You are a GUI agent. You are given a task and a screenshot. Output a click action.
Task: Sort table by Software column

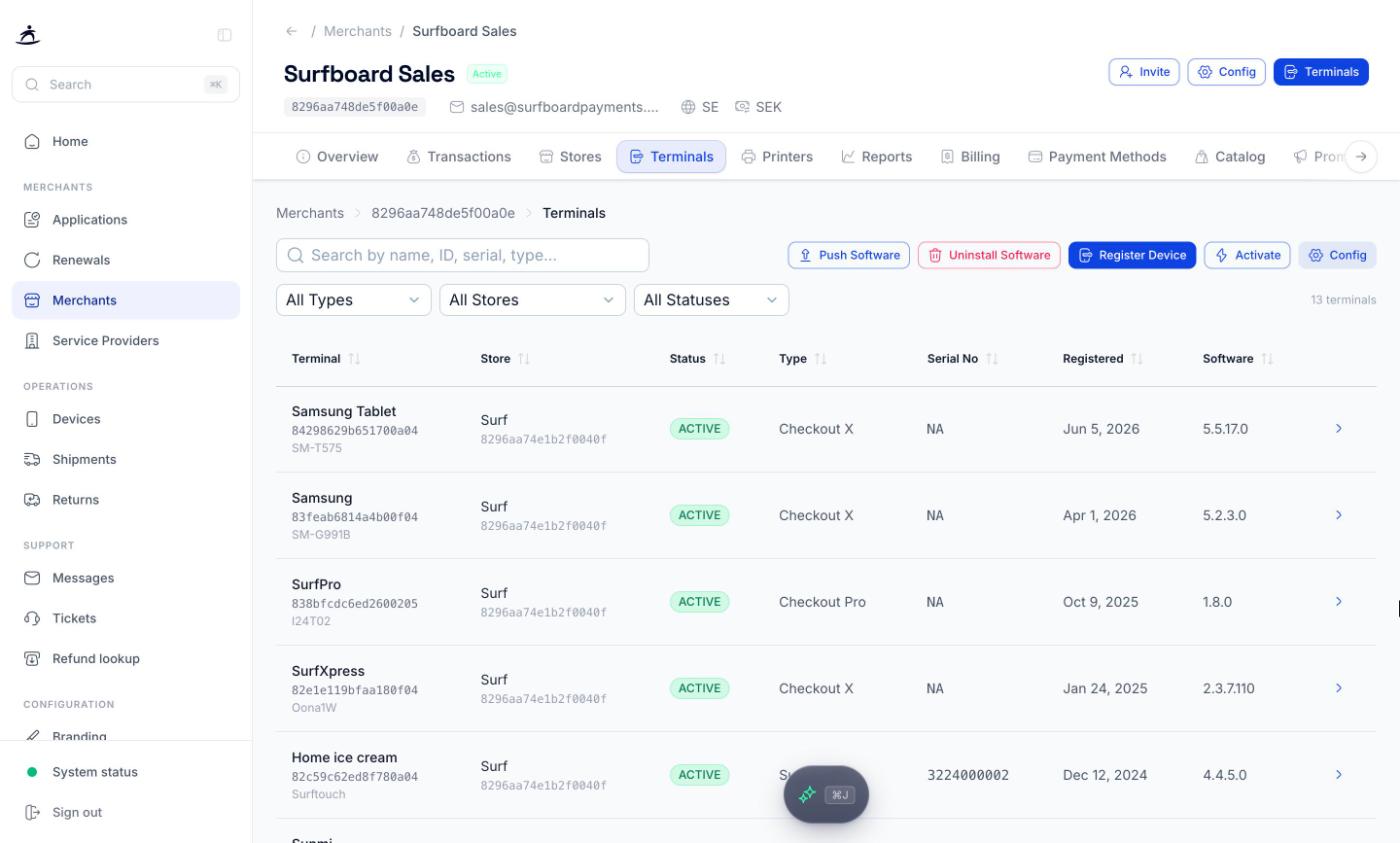1237,359
